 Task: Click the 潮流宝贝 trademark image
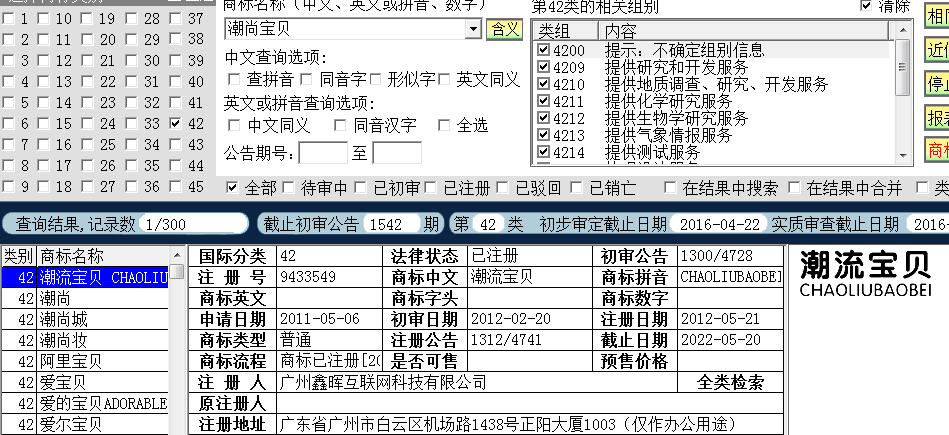pos(865,274)
